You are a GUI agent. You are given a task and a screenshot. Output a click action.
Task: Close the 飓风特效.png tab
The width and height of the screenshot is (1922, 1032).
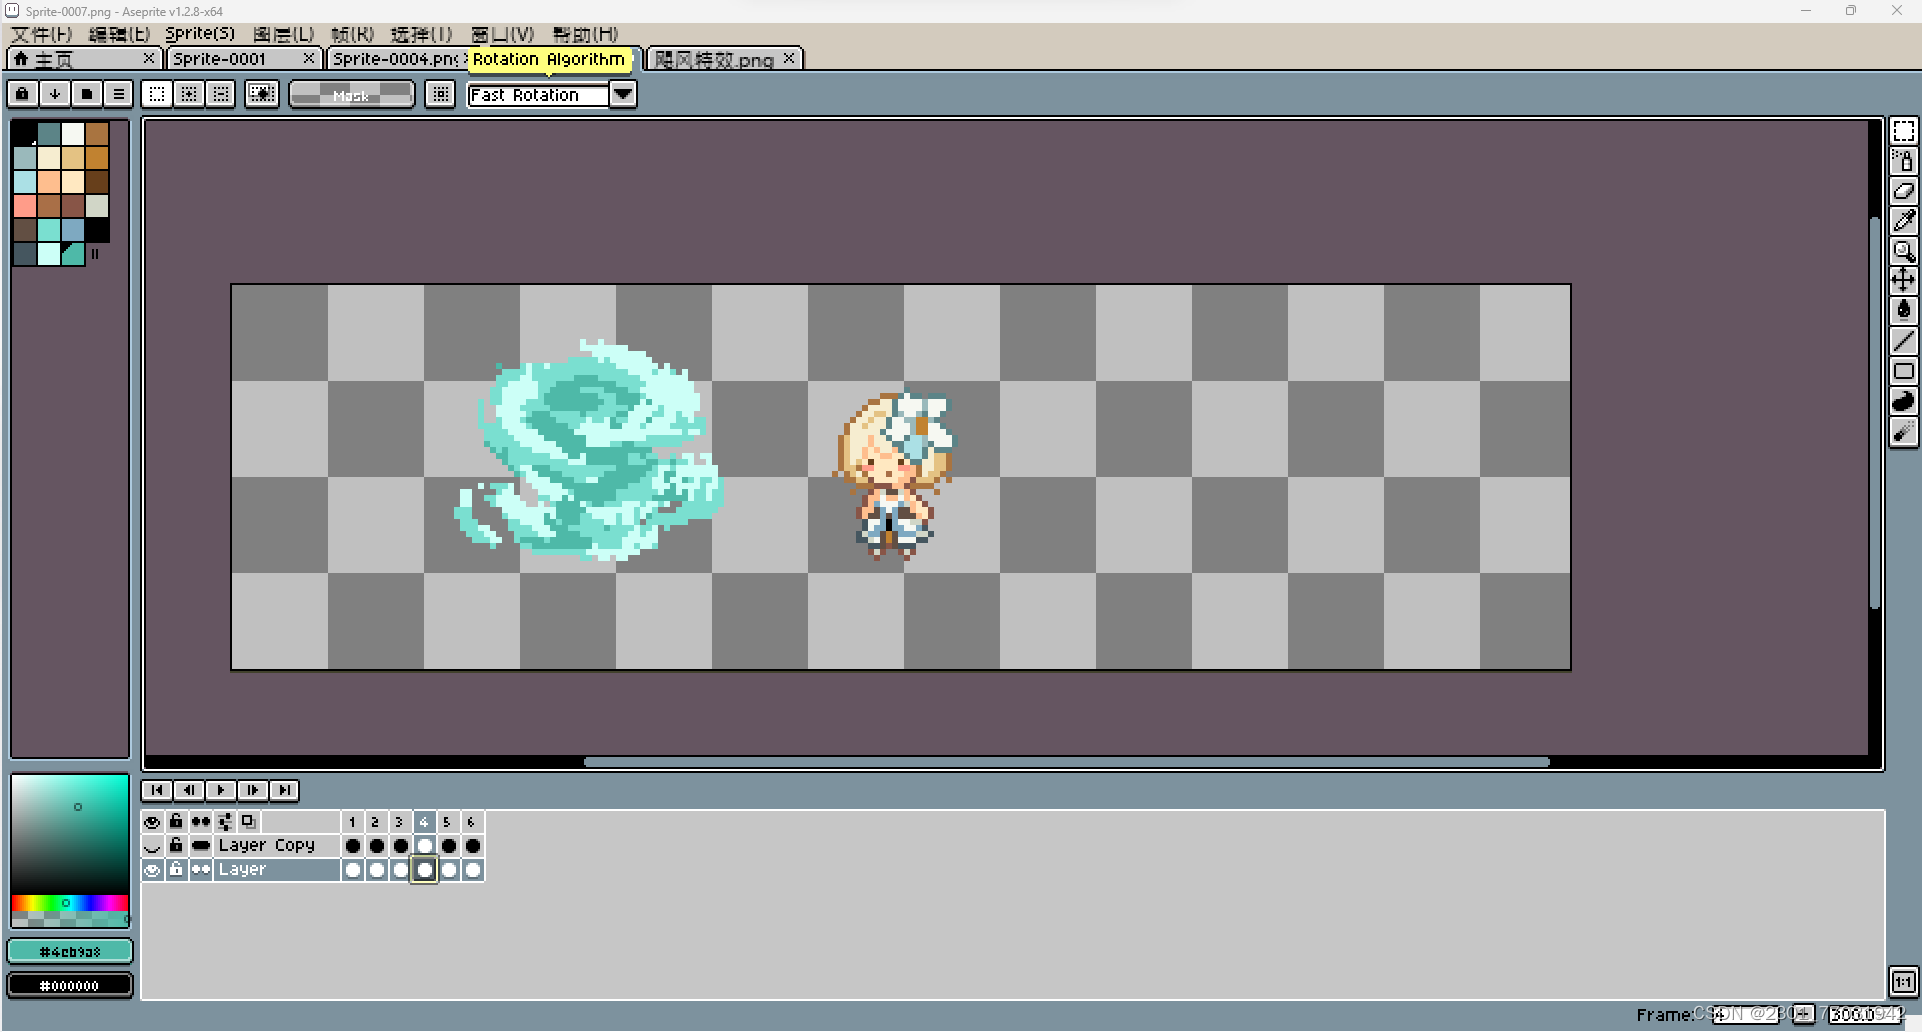[789, 58]
